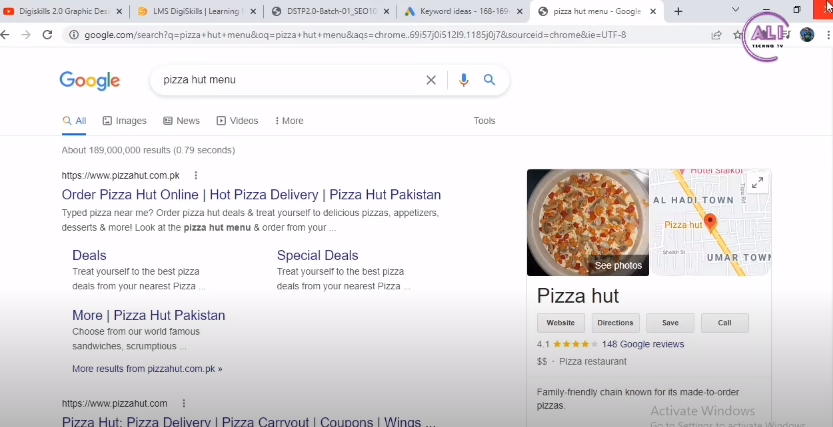Click the Google logo
Image resolution: width=833 pixels, height=427 pixels.
[90, 81]
